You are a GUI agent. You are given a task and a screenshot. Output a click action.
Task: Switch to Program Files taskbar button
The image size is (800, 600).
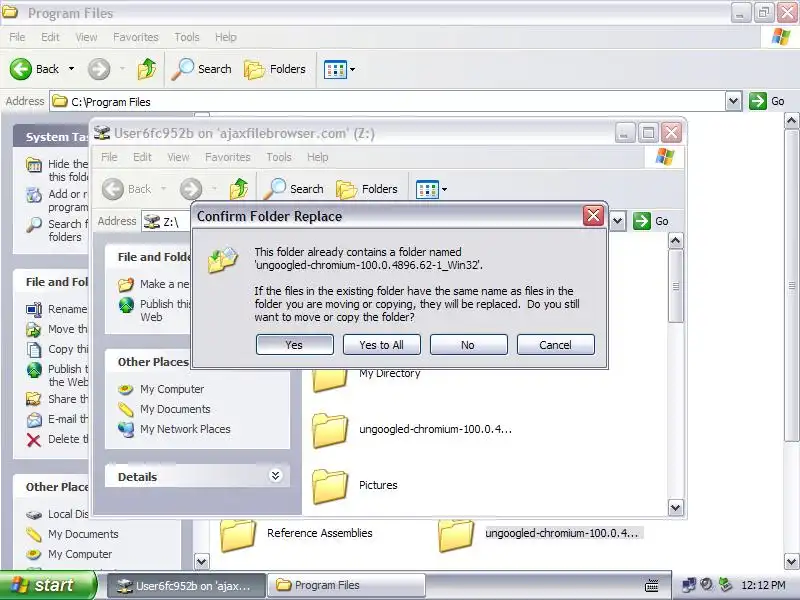click(x=346, y=585)
